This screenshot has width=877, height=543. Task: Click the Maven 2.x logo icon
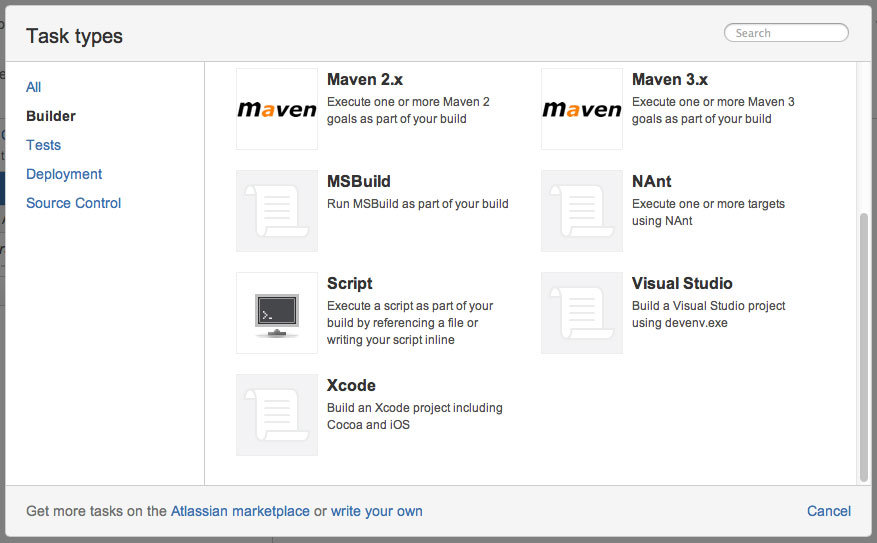tap(277, 109)
